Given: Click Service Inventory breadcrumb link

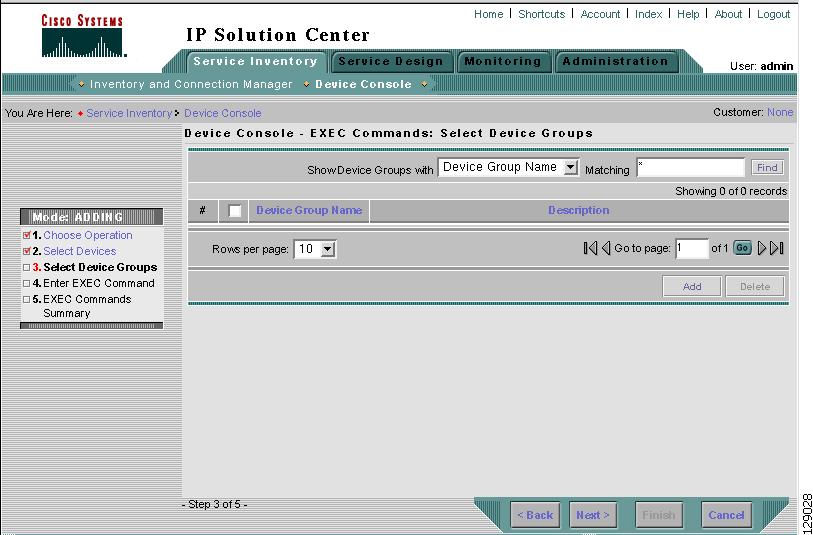Looking at the screenshot, I should [x=129, y=113].
